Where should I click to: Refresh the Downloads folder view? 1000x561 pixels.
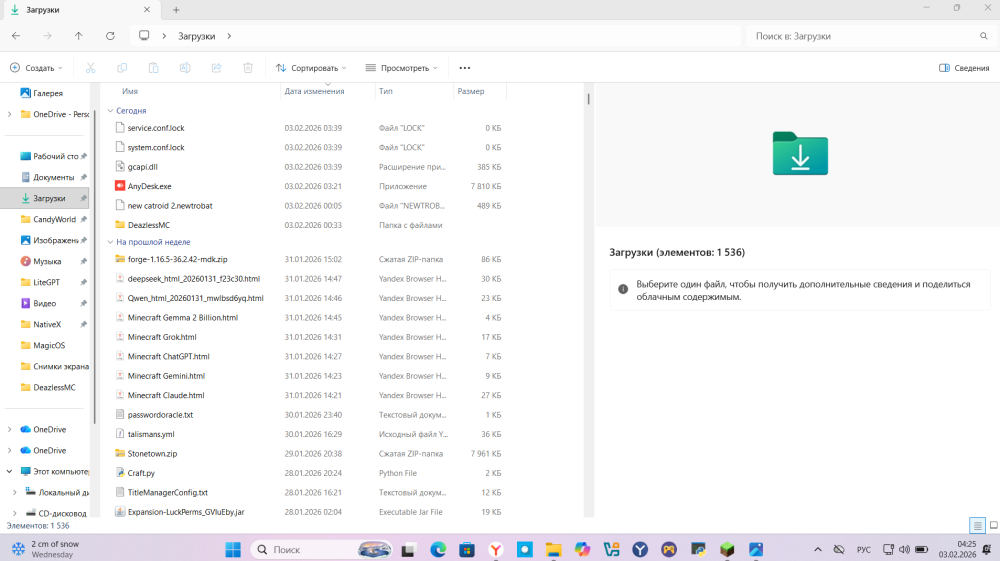pos(110,36)
